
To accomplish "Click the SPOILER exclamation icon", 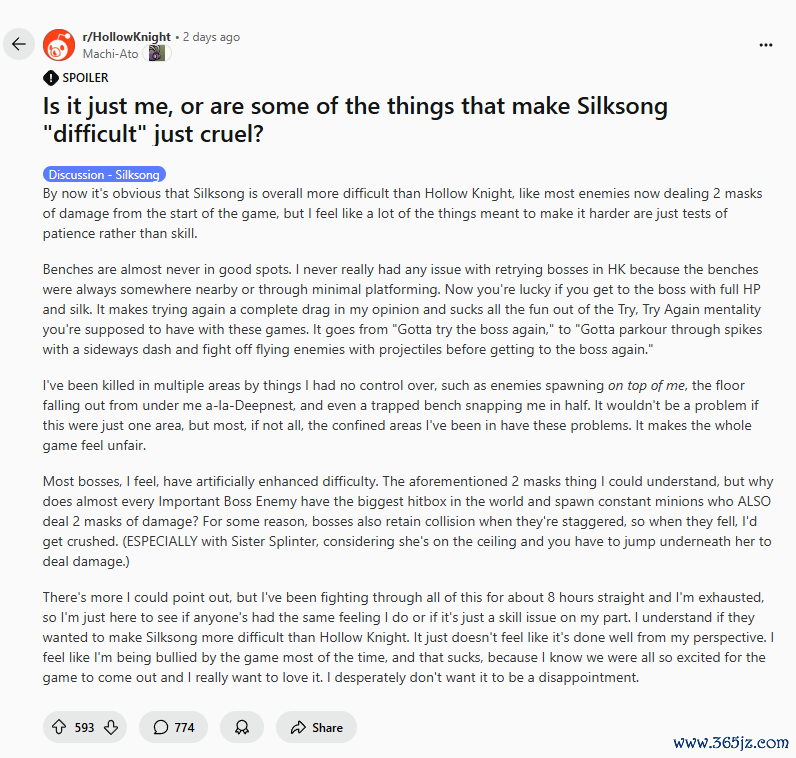I will (50, 78).
